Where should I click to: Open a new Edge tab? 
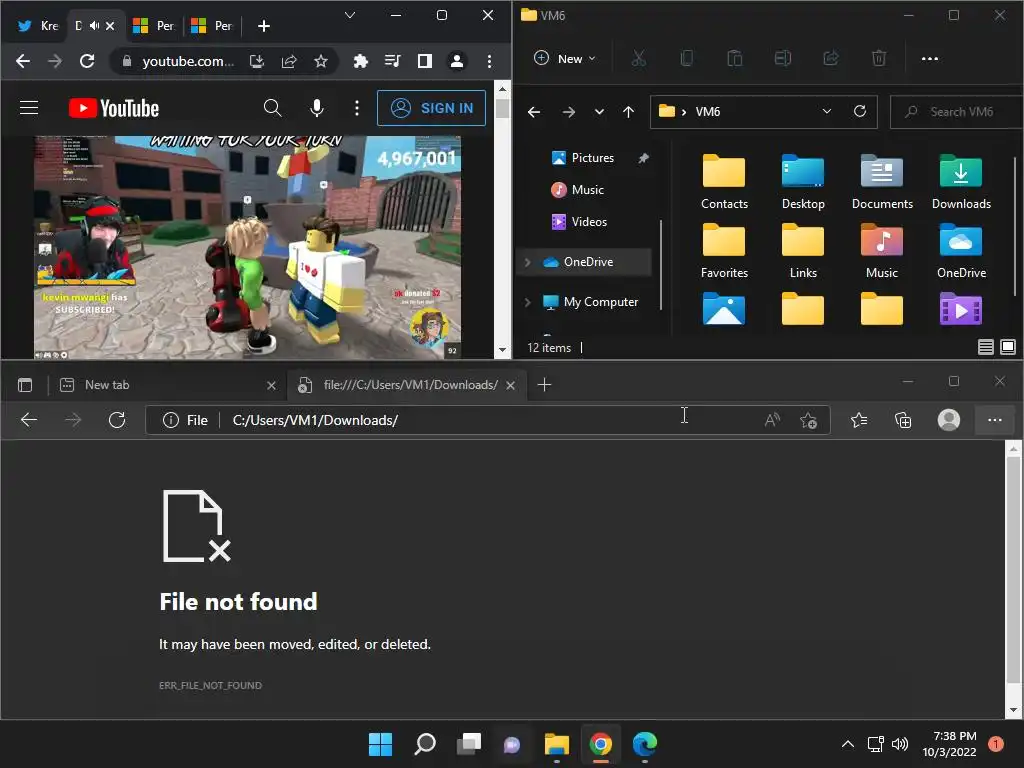click(544, 385)
